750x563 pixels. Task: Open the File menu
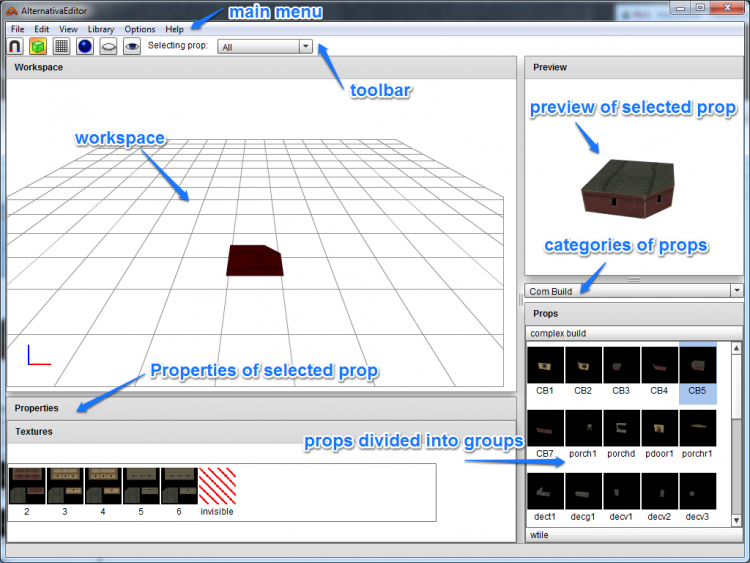pos(17,29)
